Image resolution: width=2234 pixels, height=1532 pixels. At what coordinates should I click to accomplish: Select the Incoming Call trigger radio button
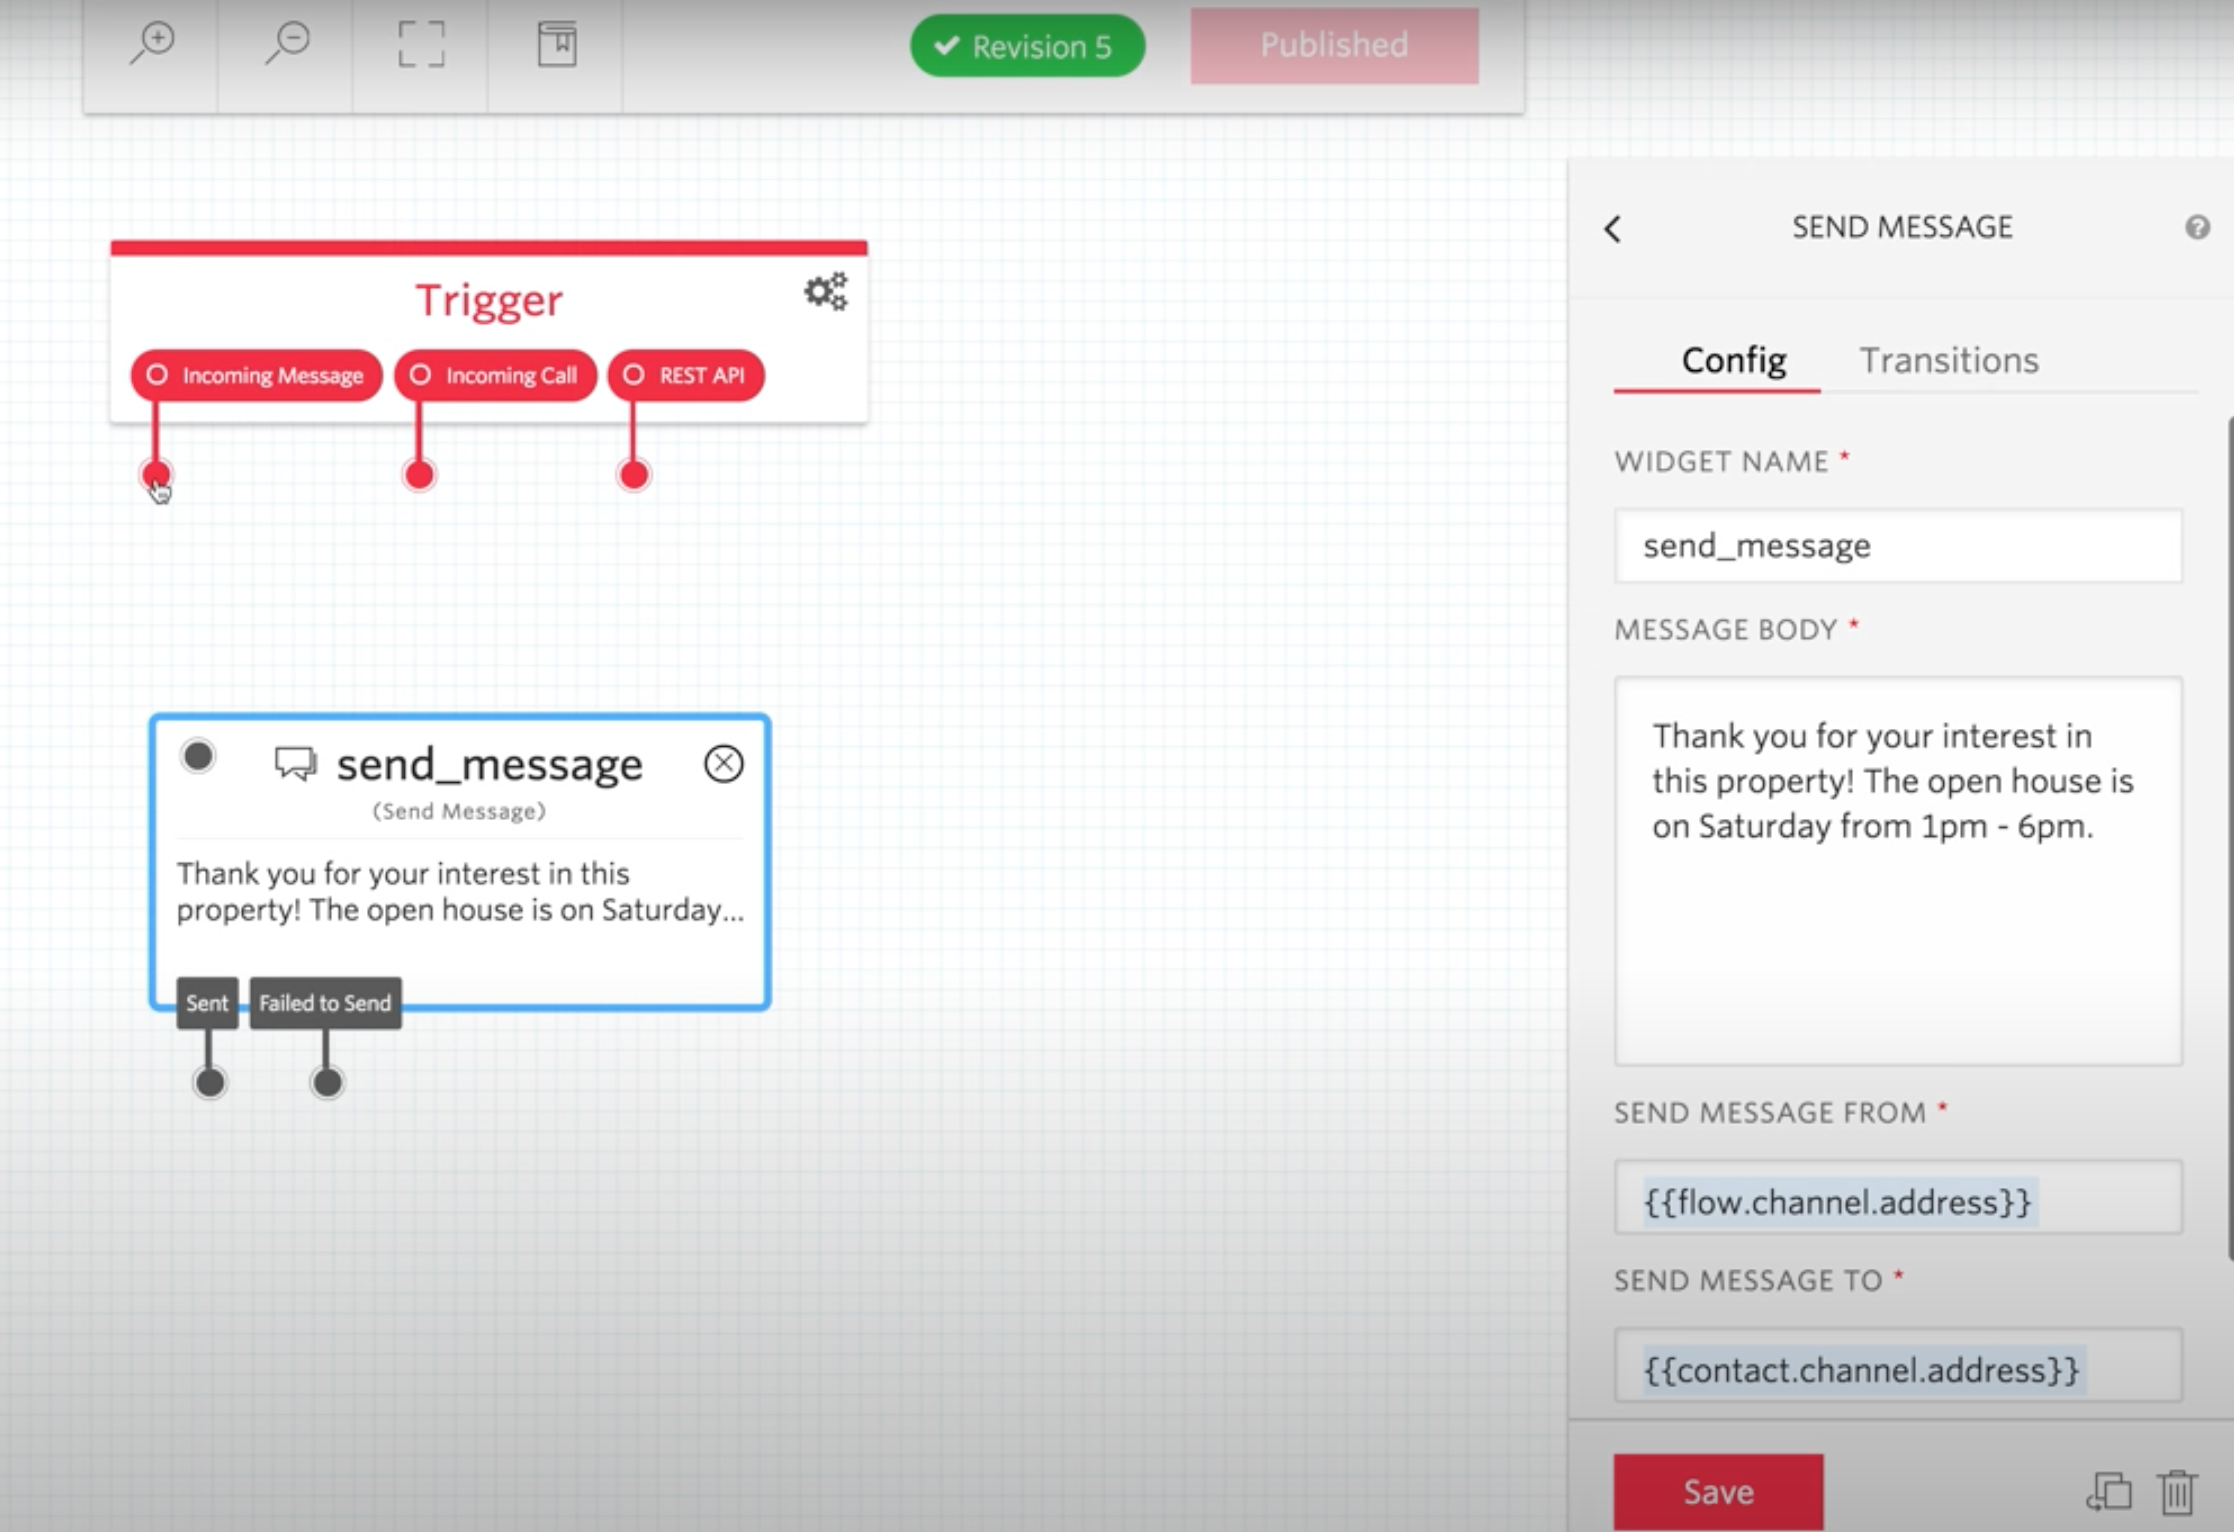(x=421, y=374)
